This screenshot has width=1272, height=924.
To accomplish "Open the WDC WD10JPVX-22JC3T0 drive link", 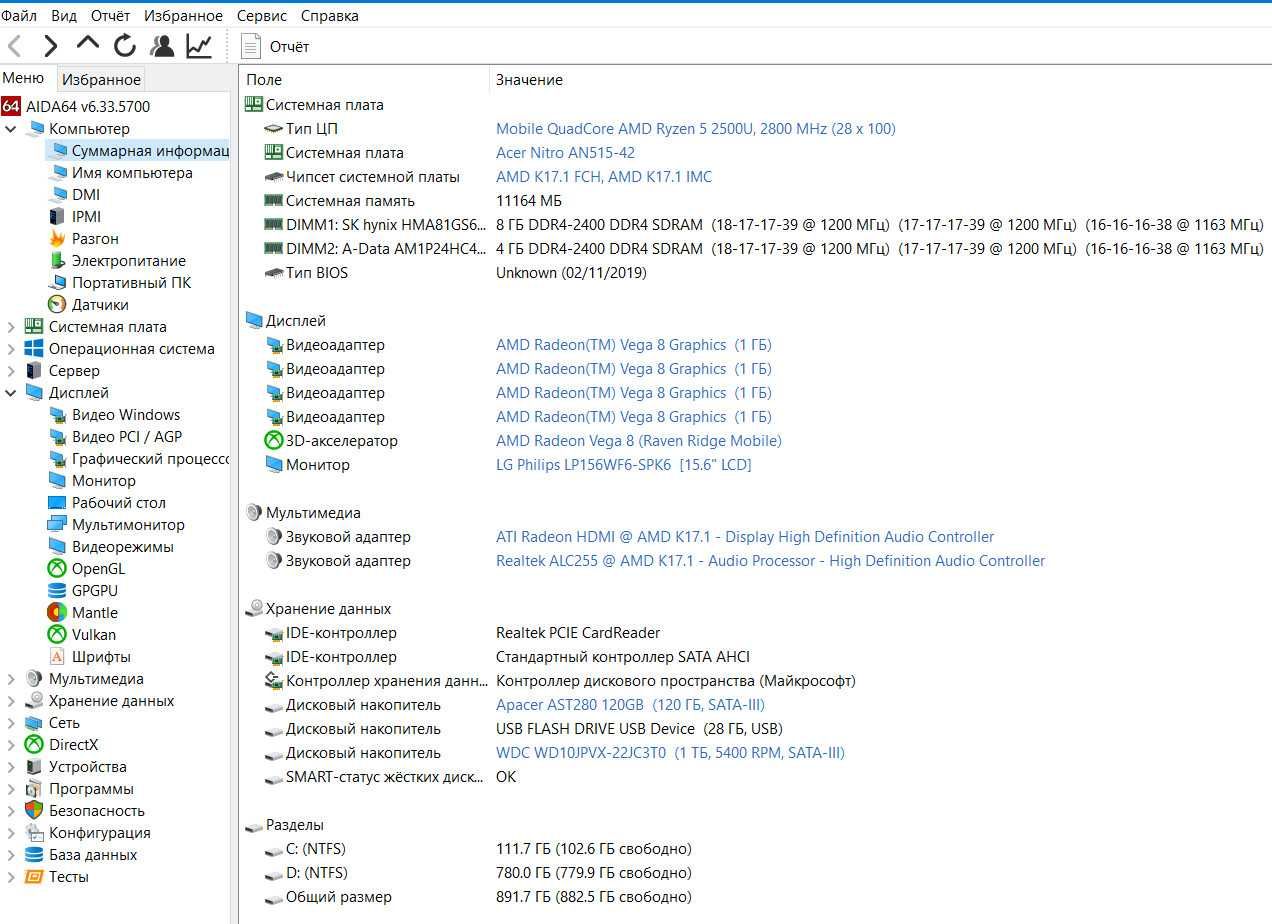I will click(x=670, y=753).
